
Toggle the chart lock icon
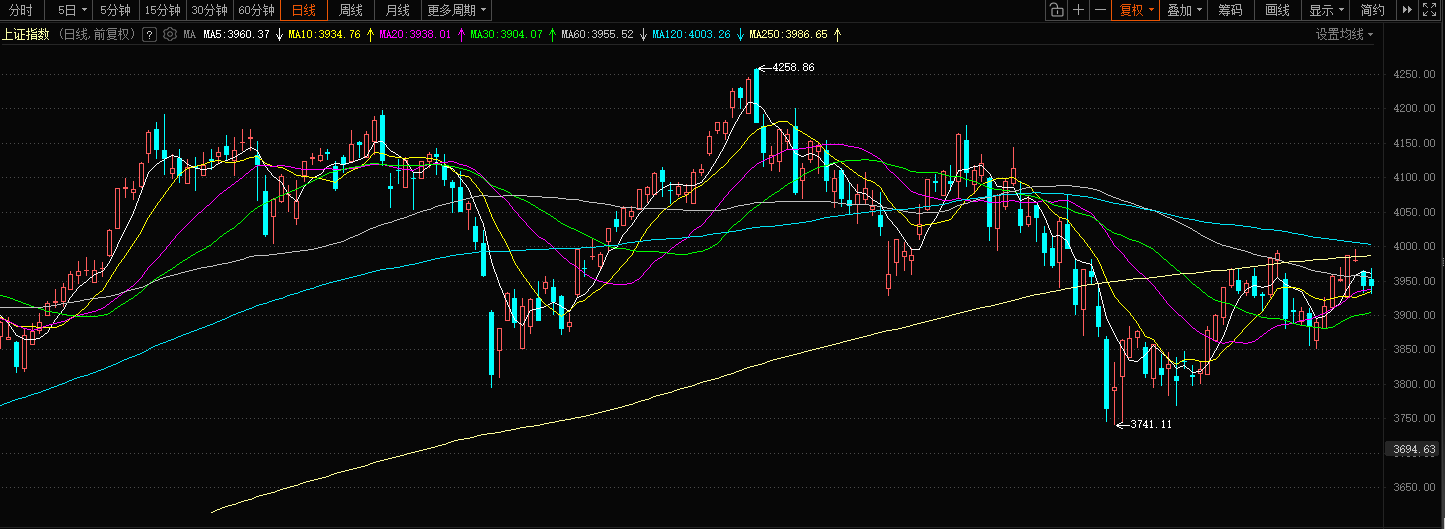tap(1056, 10)
